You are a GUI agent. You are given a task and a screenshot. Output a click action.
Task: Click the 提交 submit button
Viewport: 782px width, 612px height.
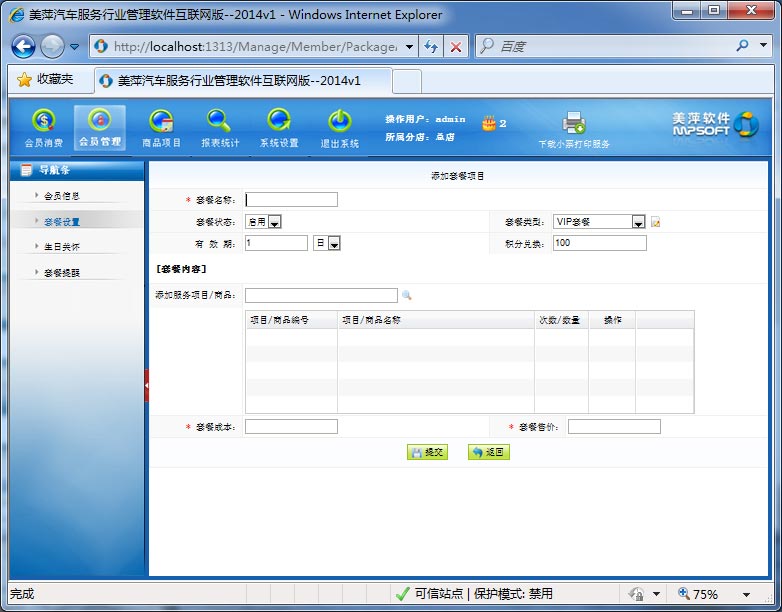tap(427, 452)
